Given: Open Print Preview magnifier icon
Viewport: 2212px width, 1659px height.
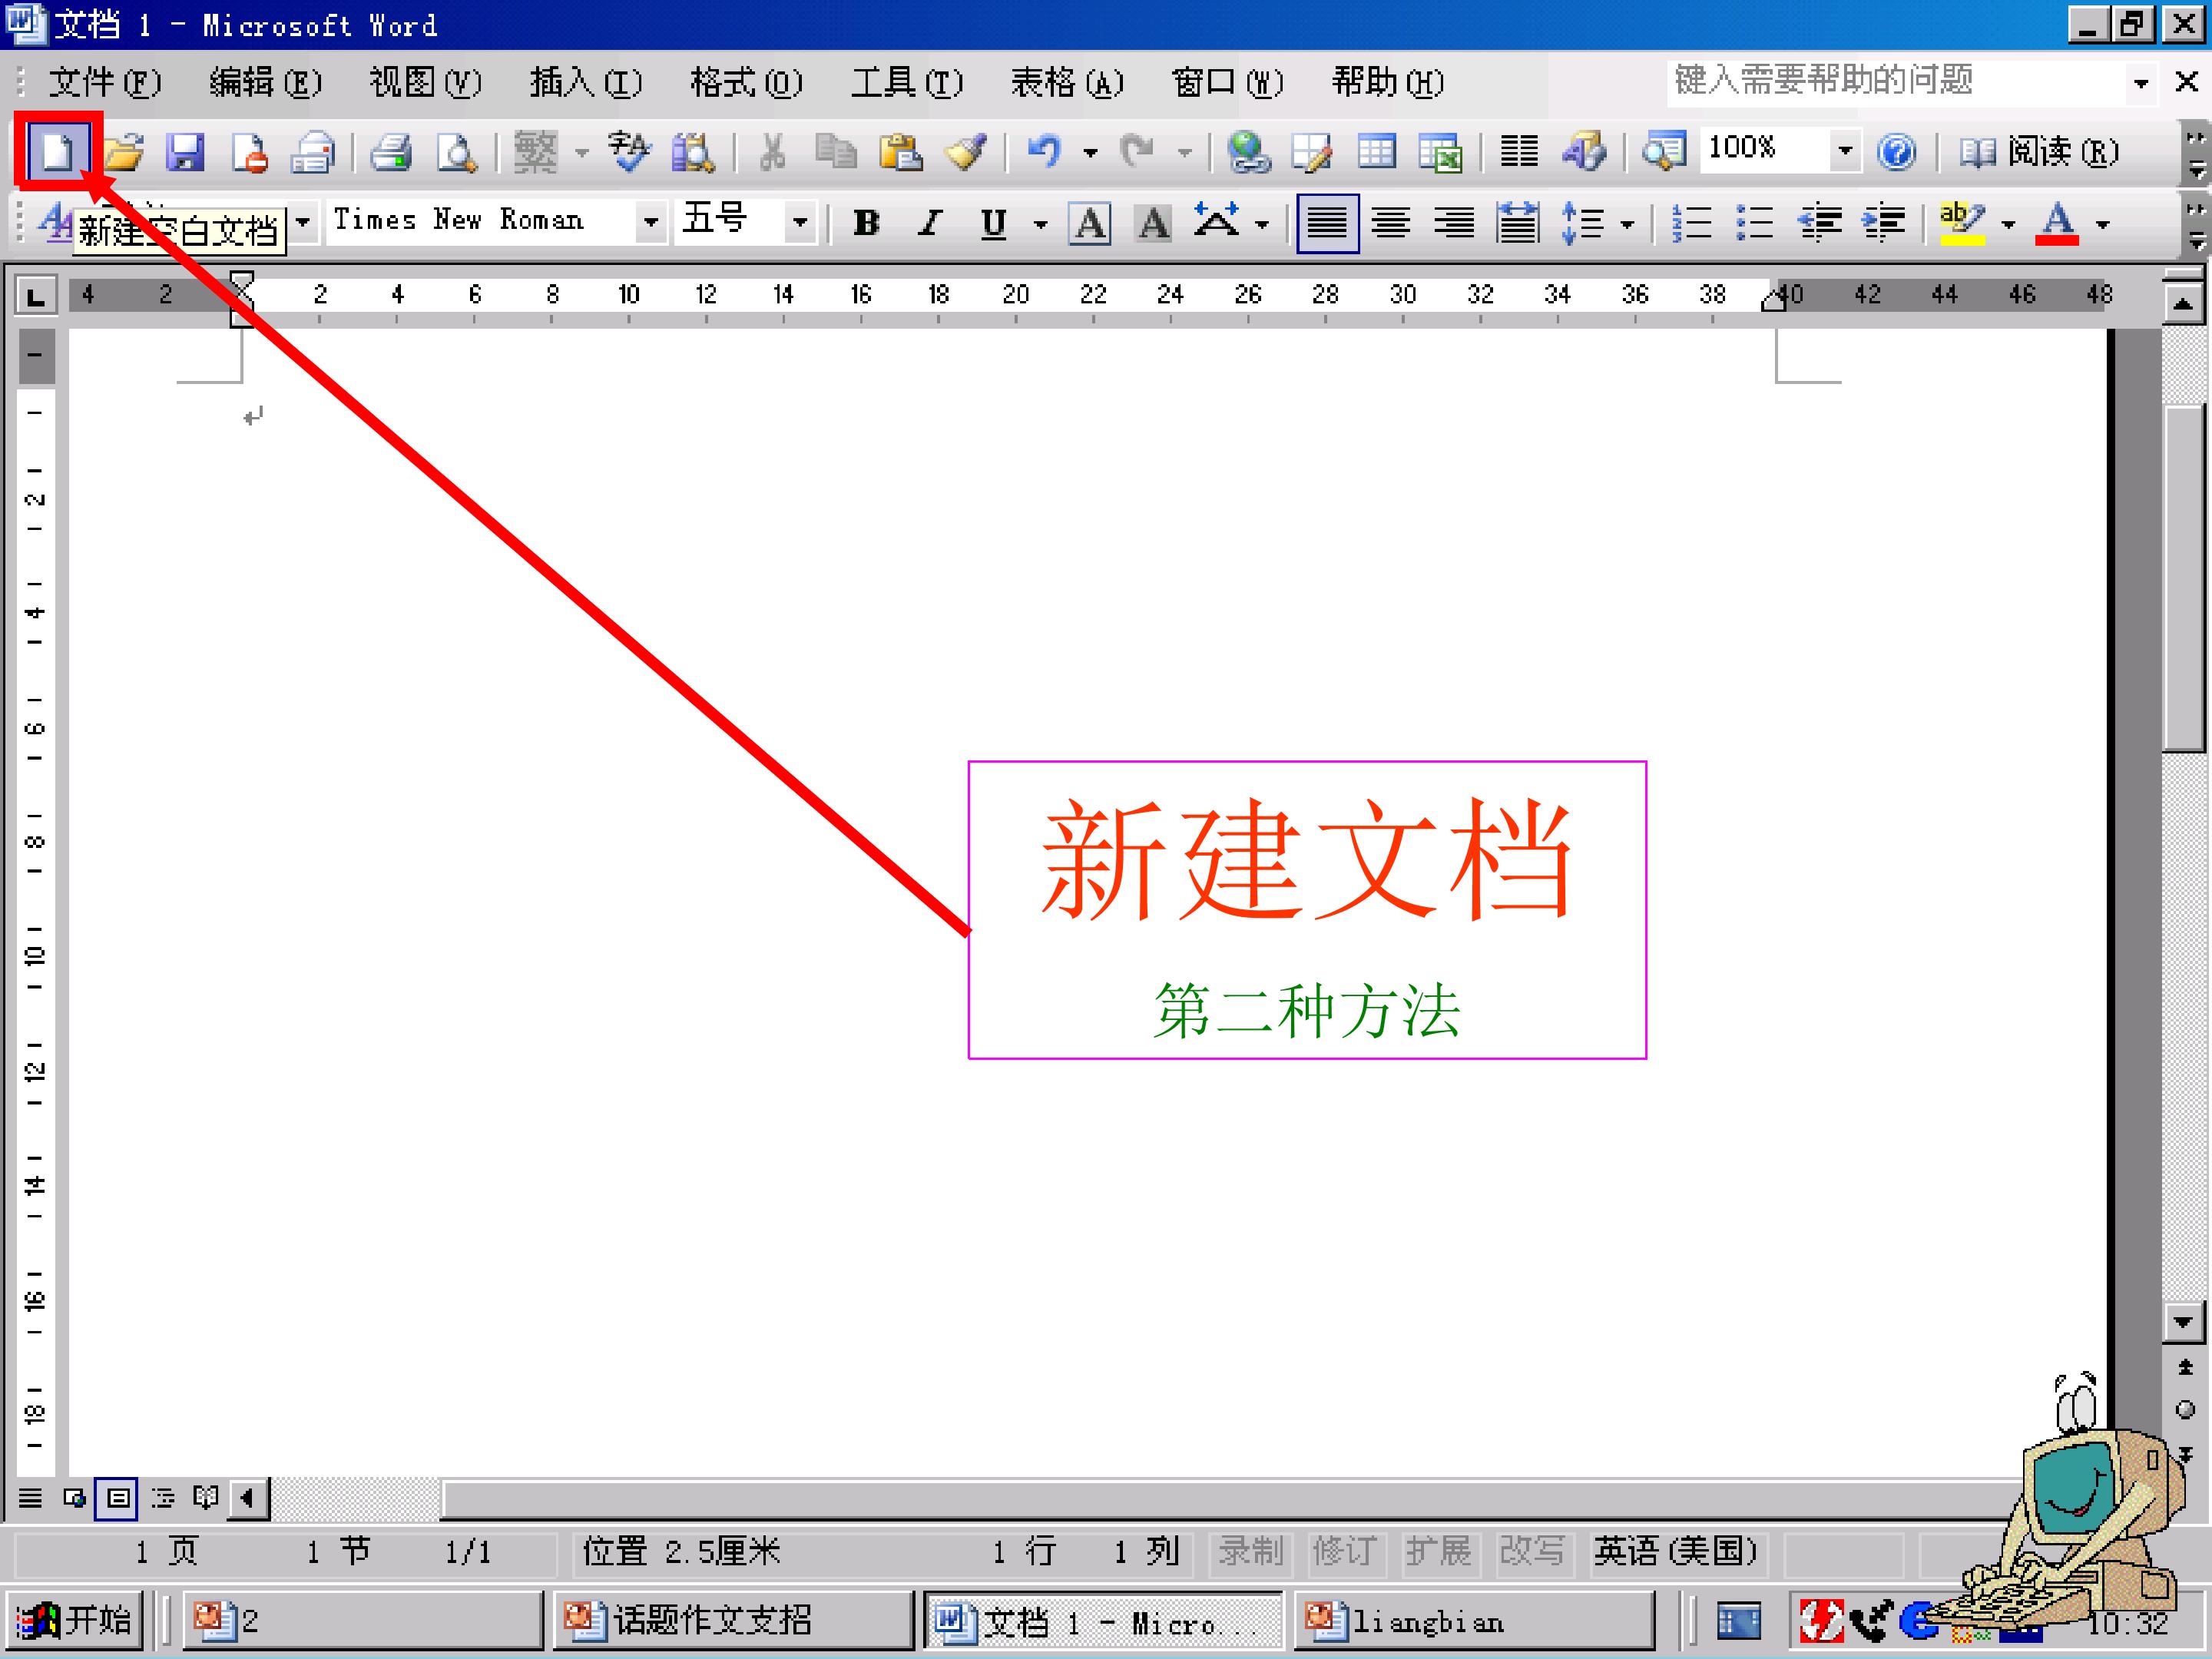Looking at the screenshot, I should point(457,152).
